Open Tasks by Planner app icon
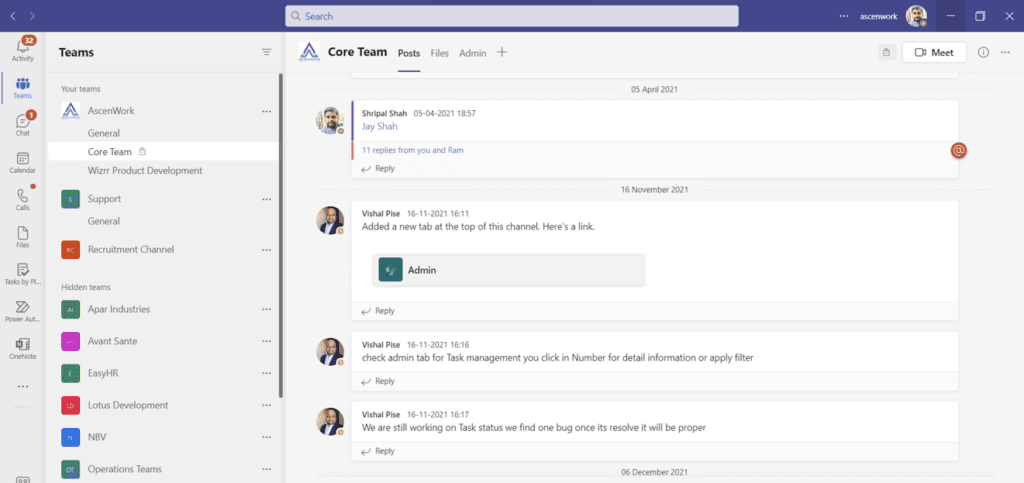Viewport: 1024px width, 483px height. 23,274
